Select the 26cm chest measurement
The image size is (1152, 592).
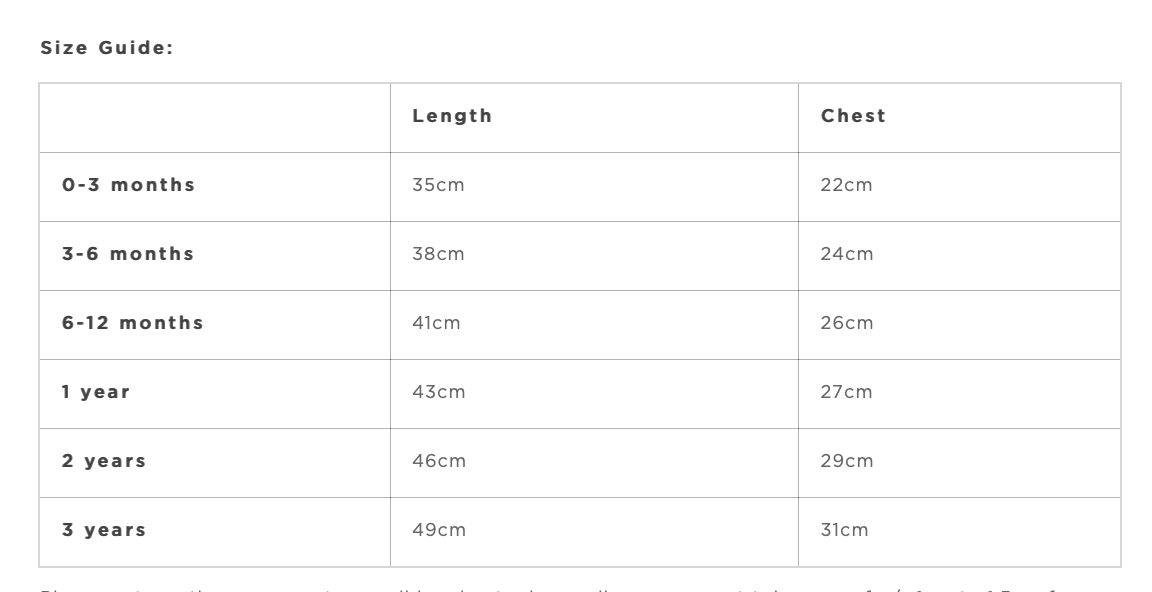(x=846, y=323)
